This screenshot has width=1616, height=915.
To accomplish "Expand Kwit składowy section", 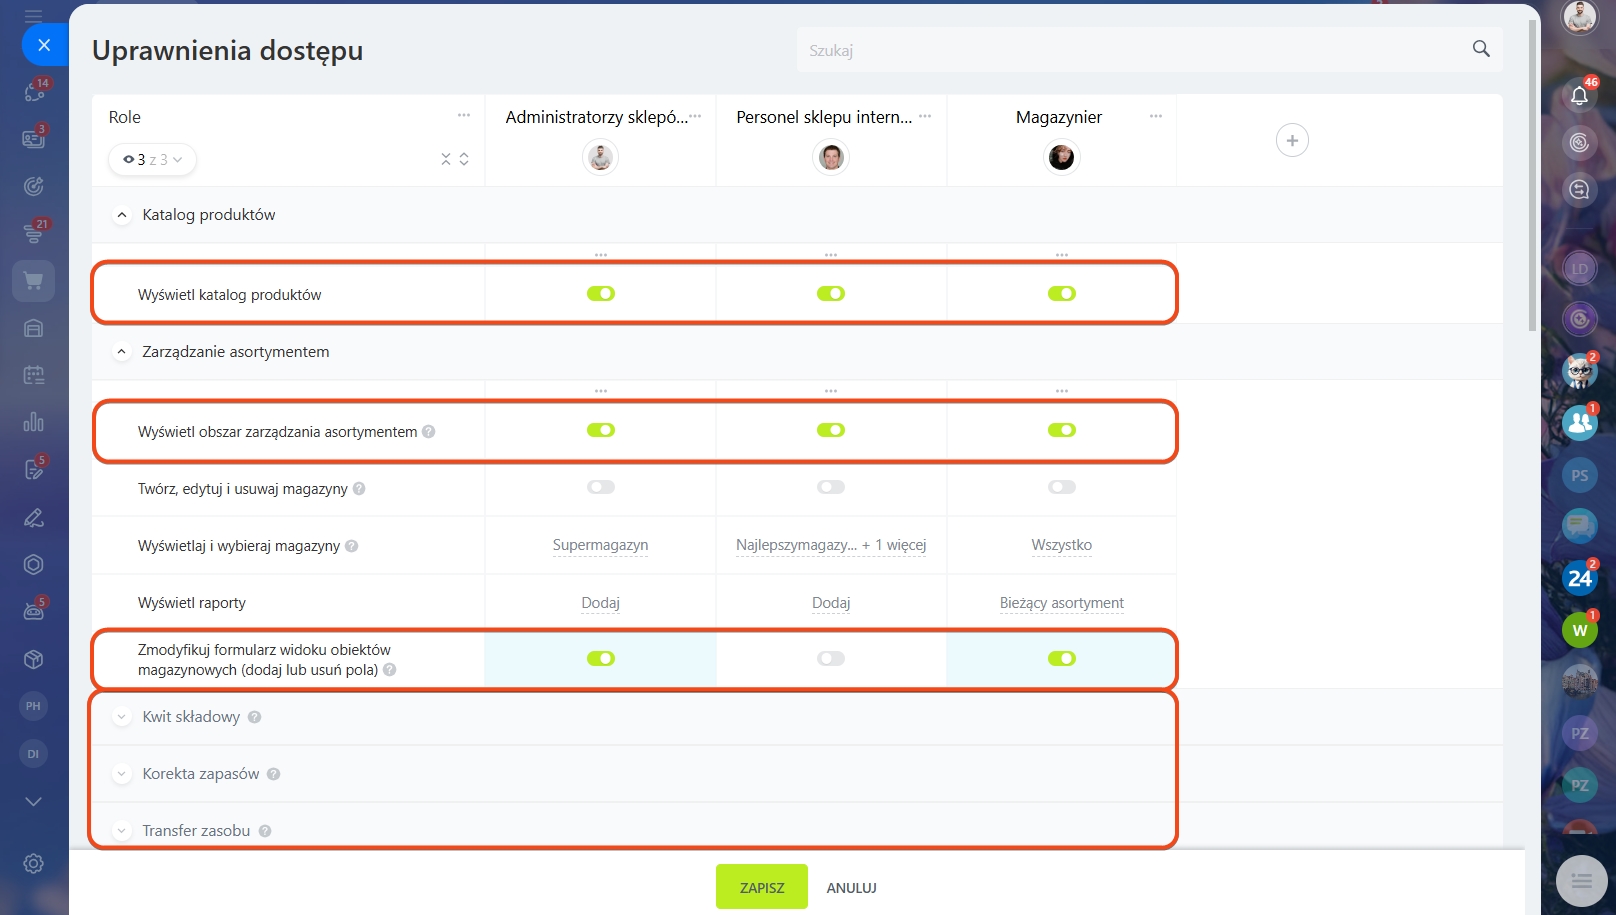I will click(x=122, y=717).
